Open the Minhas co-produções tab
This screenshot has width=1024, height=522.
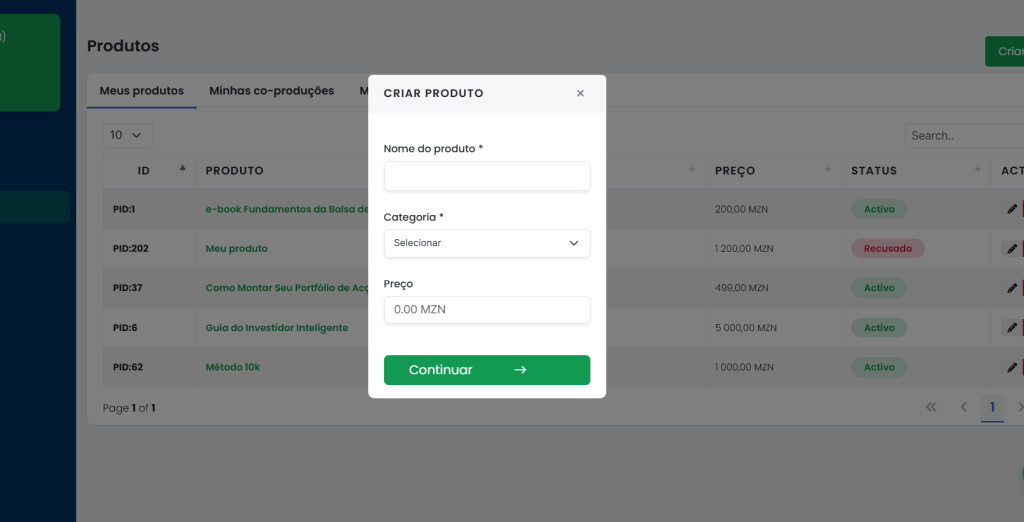pos(271,91)
